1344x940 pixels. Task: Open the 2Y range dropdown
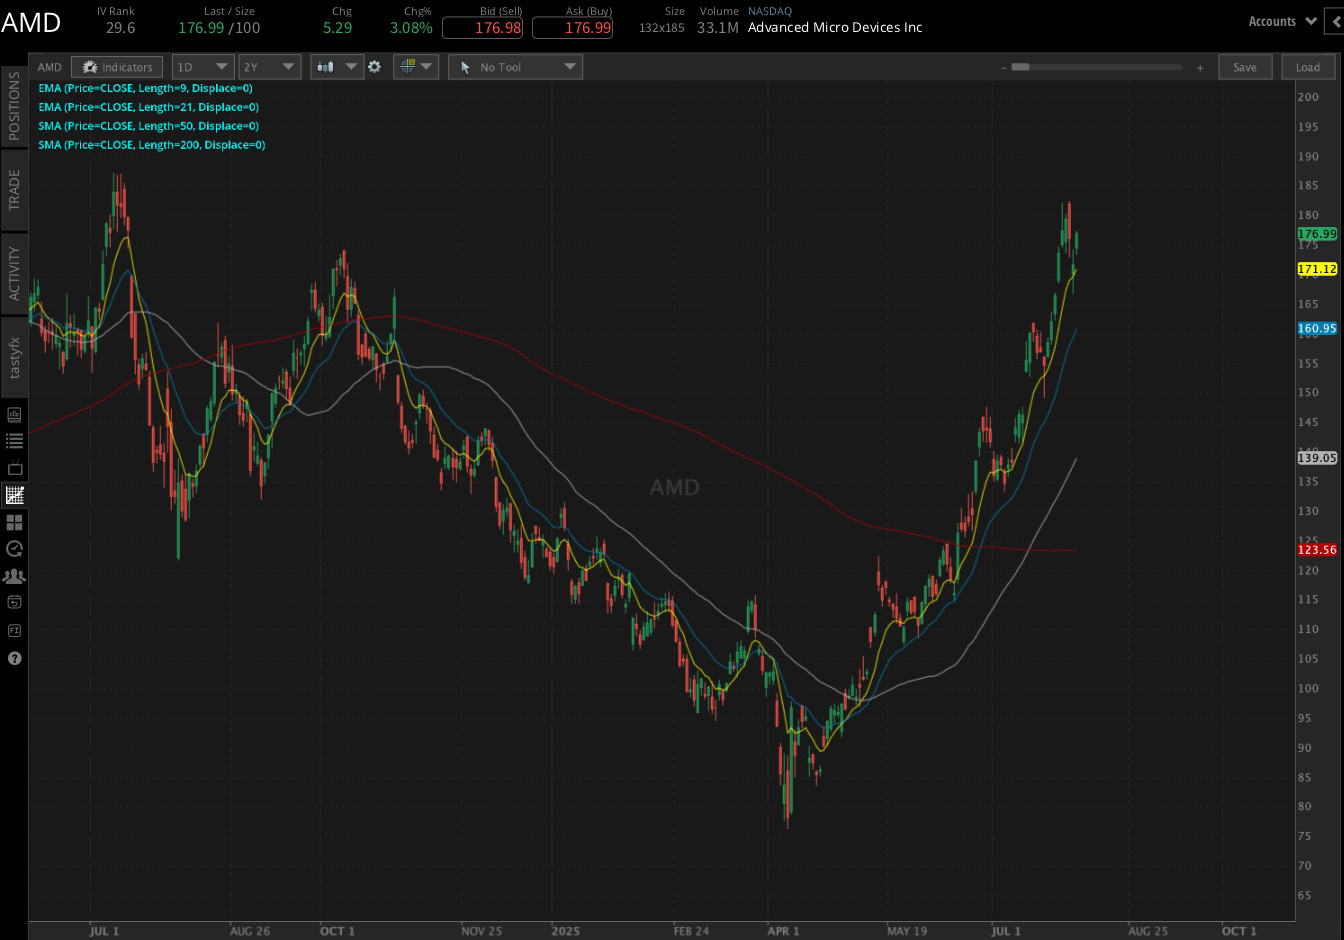(269, 67)
